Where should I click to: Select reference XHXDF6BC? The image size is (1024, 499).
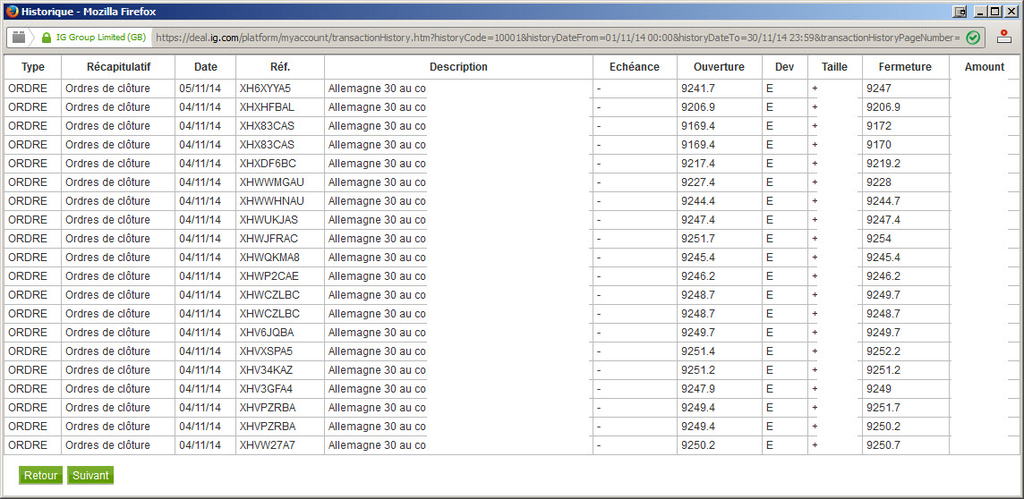(x=268, y=163)
